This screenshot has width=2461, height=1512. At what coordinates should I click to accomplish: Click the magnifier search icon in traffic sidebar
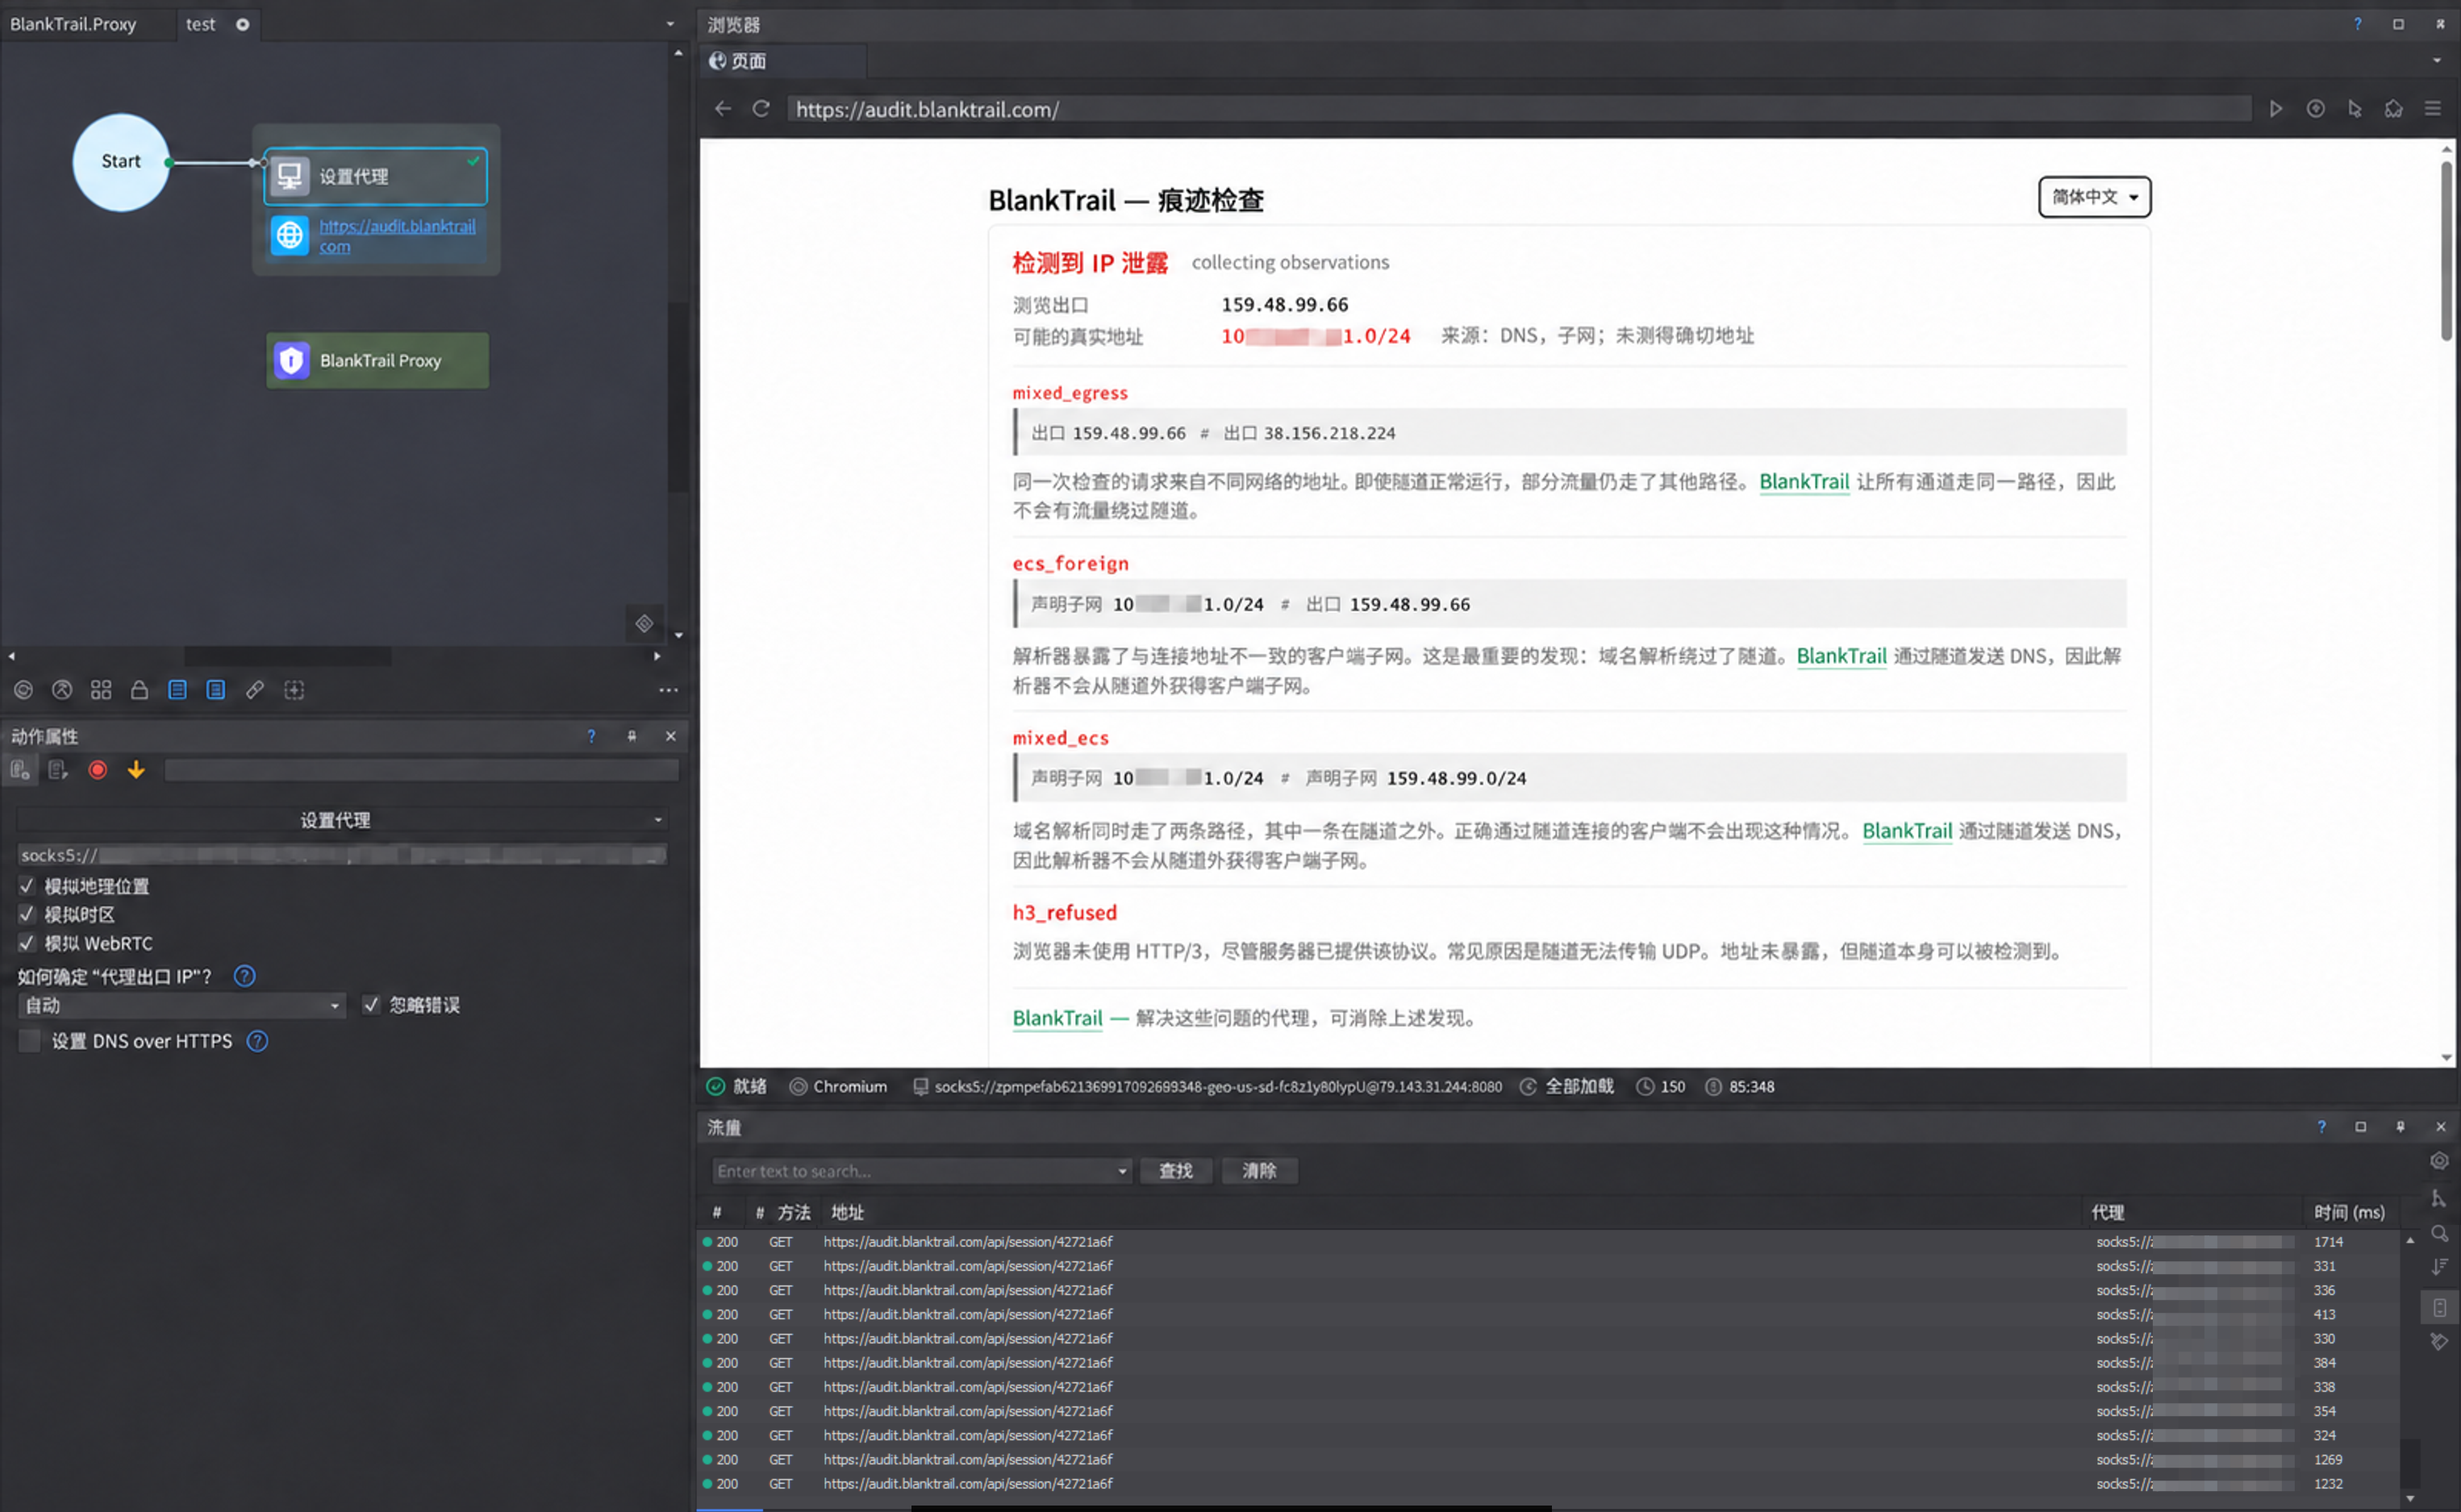click(2440, 1234)
